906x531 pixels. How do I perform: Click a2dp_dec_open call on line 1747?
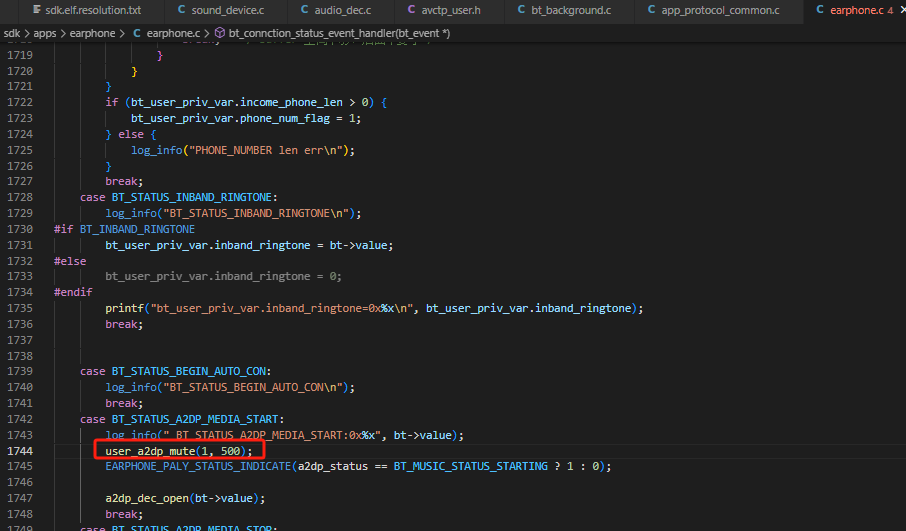[185, 498]
